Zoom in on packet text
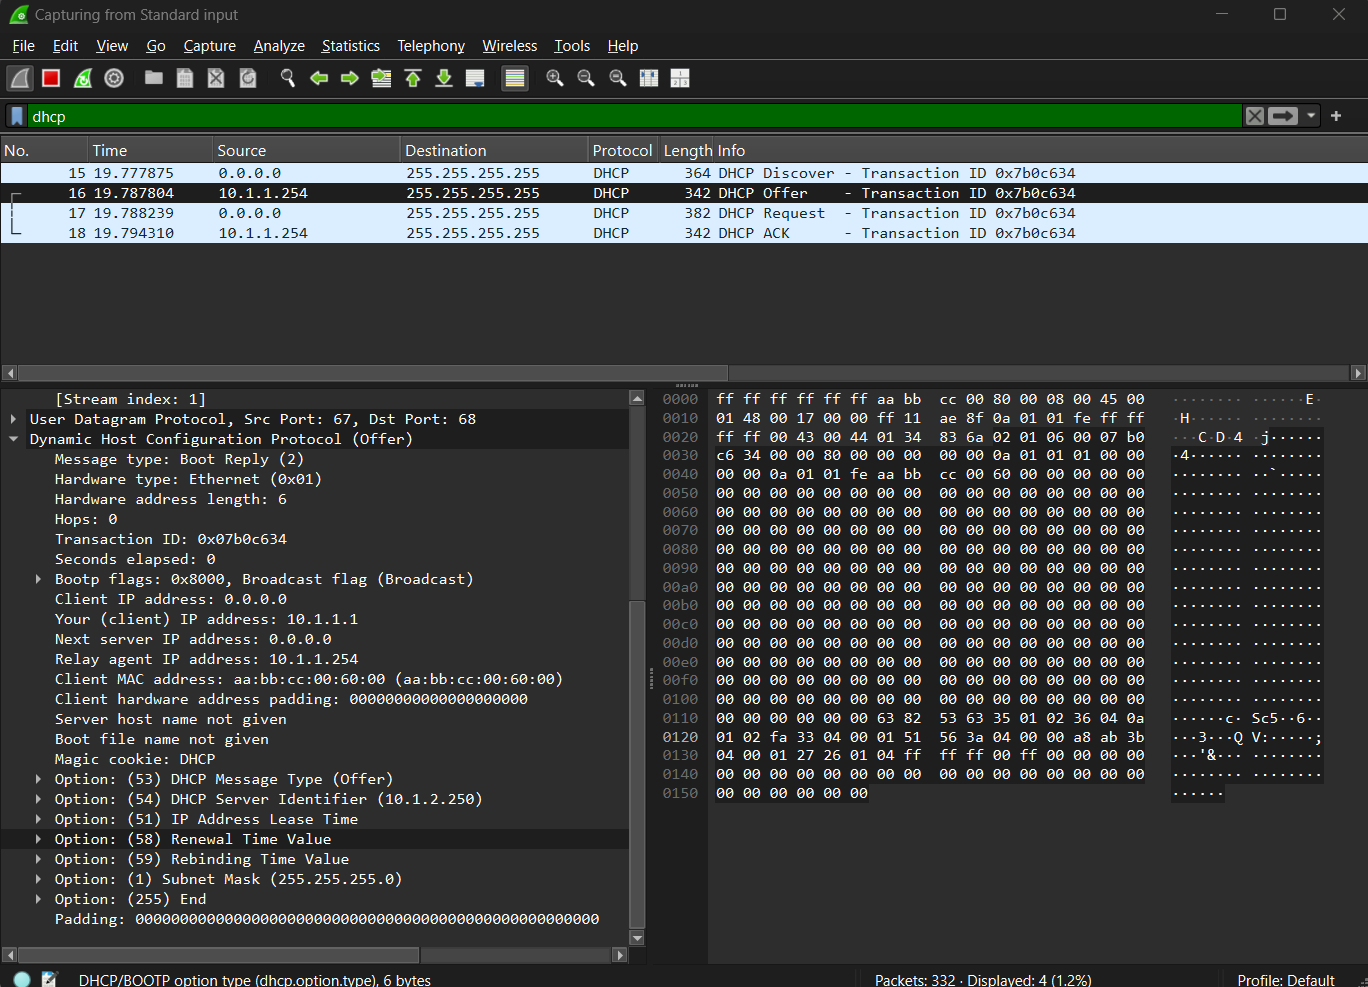Image resolution: width=1368 pixels, height=987 pixels. [555, 78]
